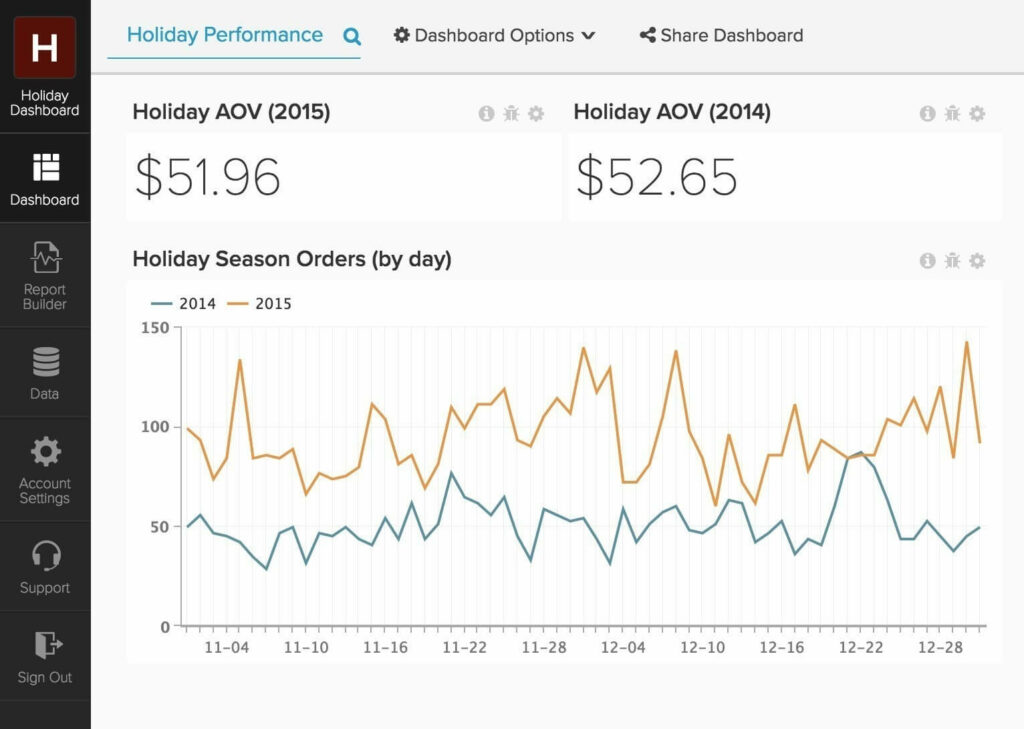Open Report Builder from the sidebar
The image size is (1024, 729).
click(x=46, y=257)
